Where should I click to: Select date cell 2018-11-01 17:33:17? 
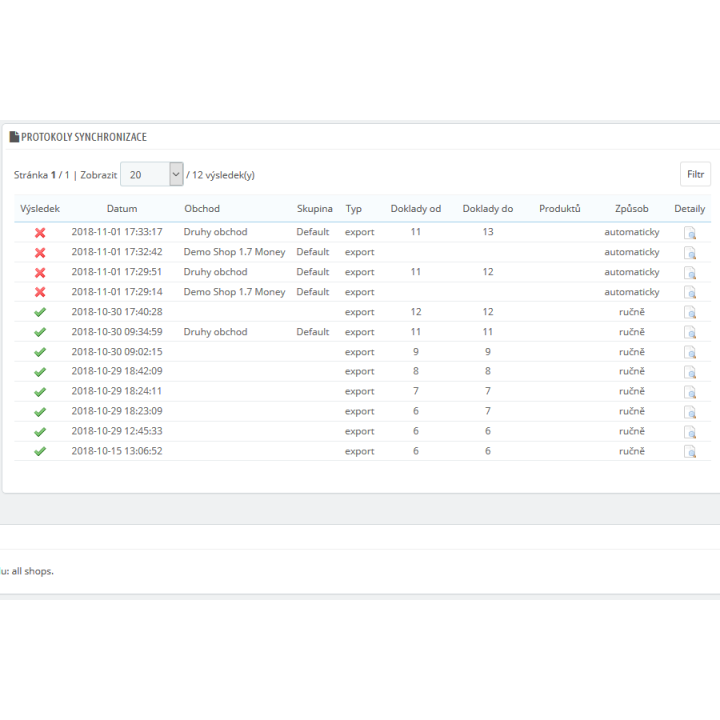tap(117, 232)
